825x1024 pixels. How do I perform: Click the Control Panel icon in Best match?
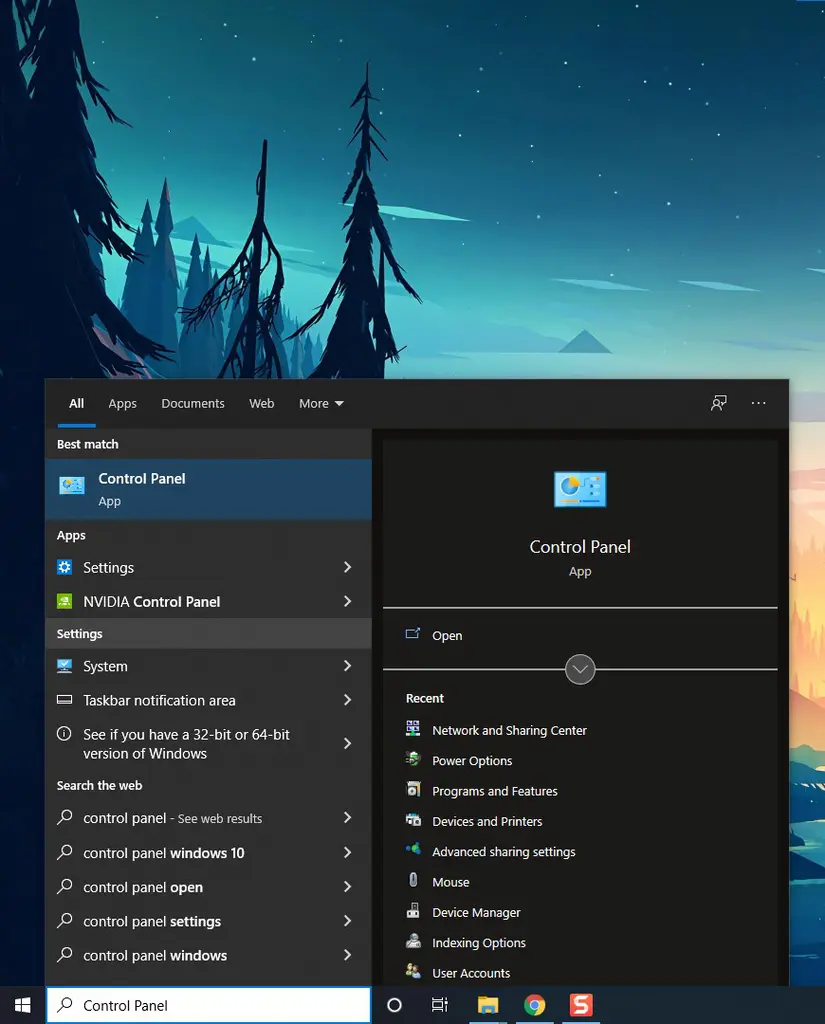click(x=72, y=485)
